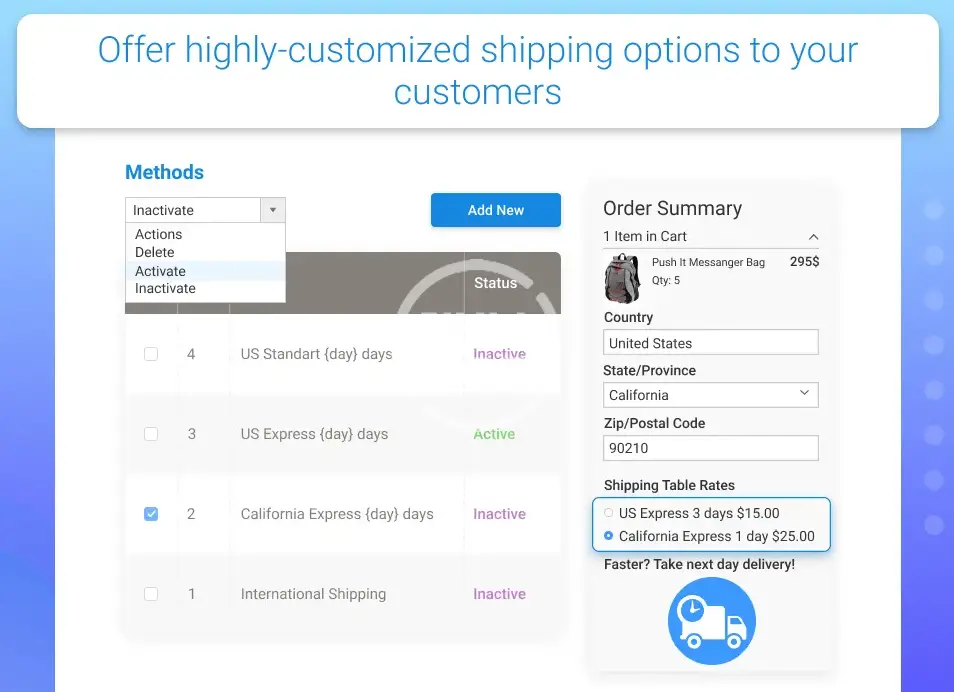Viewport: 954px width, 692px height.
Task: Select US Express 3 days $15.00 radio
Action: coord(609,513)
